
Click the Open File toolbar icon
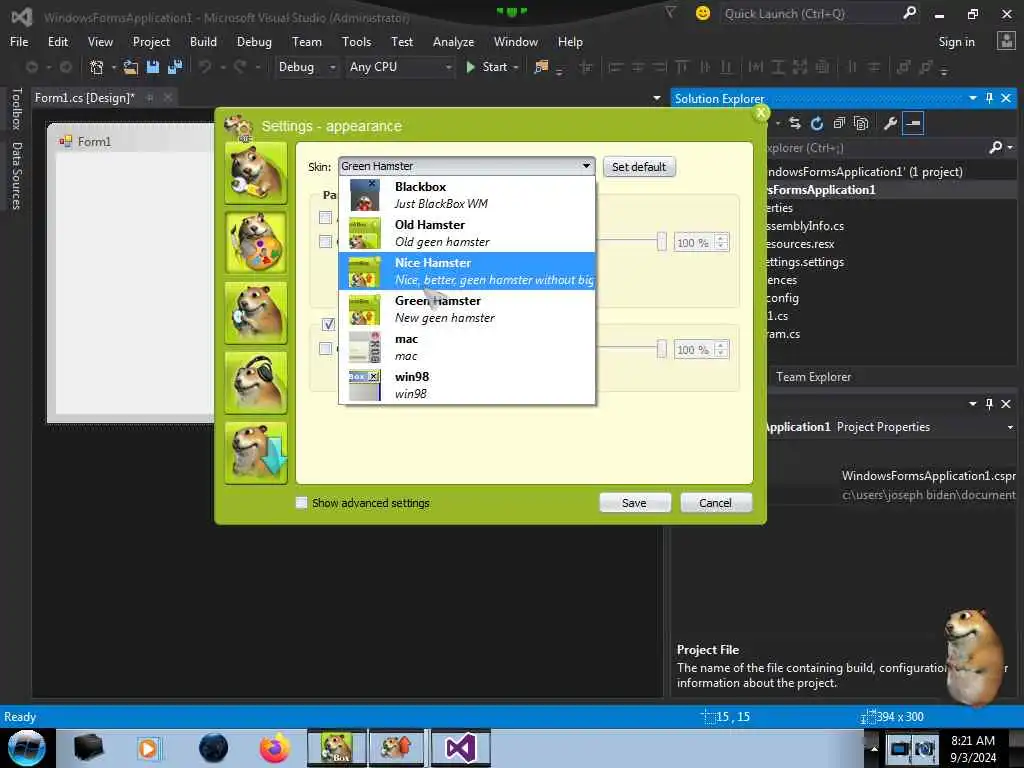pyautogui.click(x=131, y=67)
